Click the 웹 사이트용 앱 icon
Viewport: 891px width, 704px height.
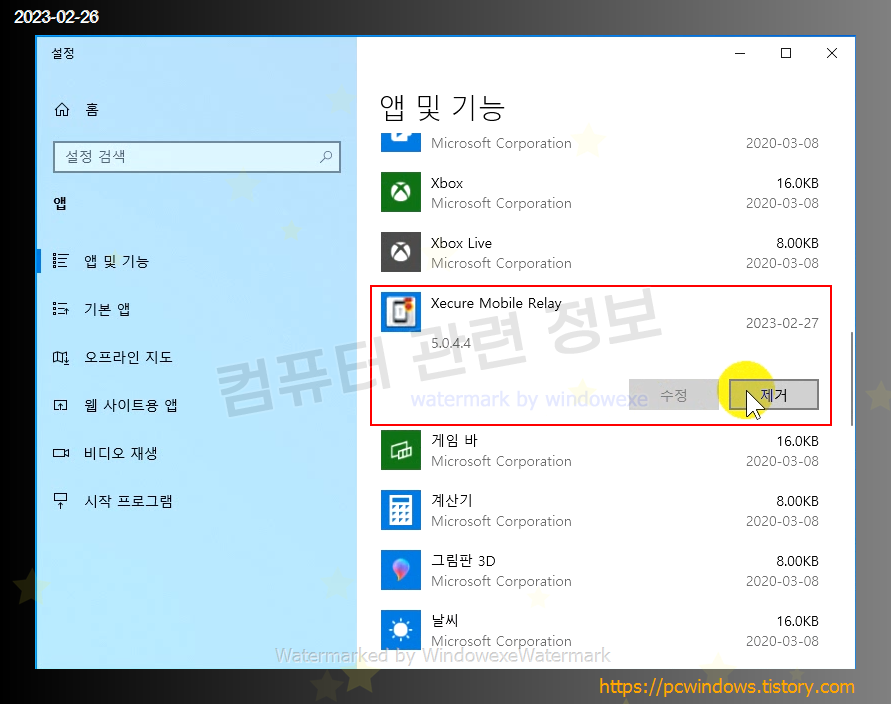(x=60, y=405)
